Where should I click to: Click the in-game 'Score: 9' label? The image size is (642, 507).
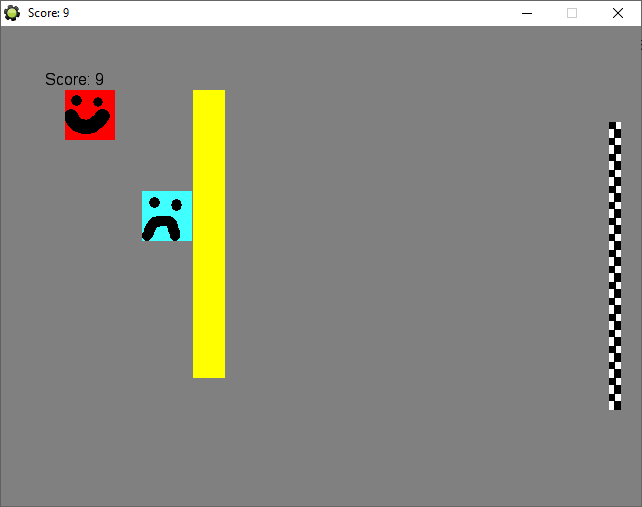click(x=74, y=79)
